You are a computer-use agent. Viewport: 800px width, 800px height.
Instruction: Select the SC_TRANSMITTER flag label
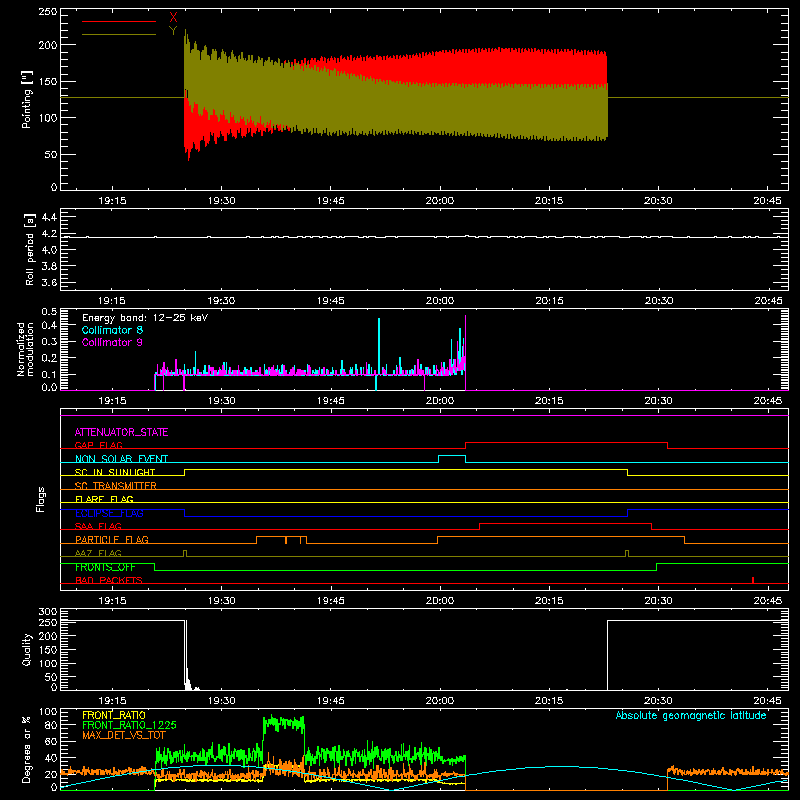click(x=116, y=485)
